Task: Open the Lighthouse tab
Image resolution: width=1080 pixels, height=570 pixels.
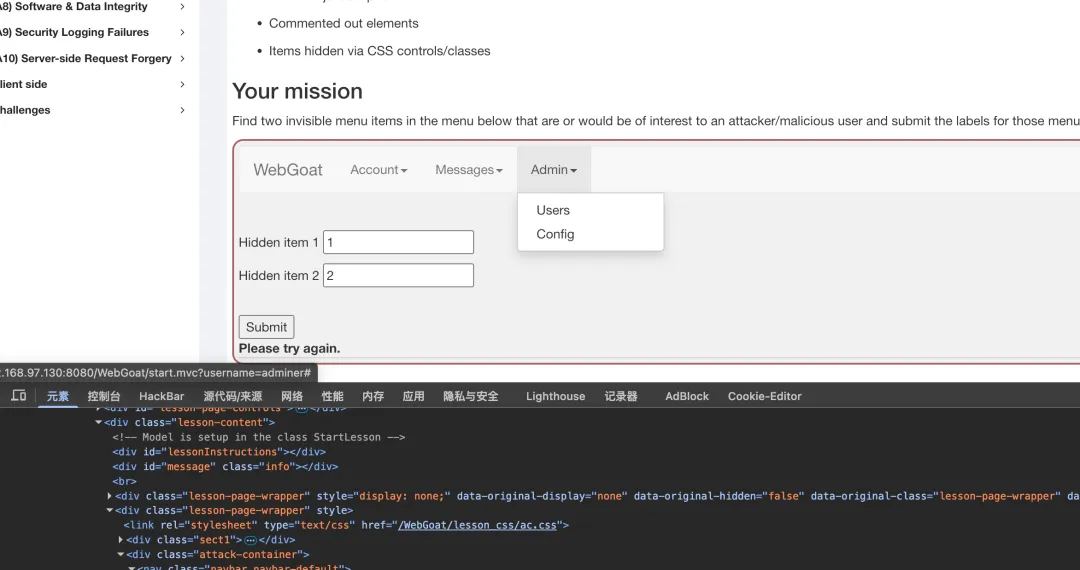Action: tap(556, 396)
